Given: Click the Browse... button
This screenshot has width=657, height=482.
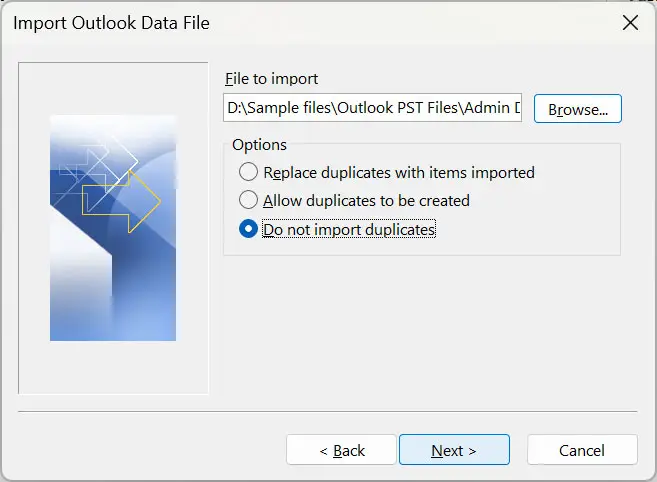Looking at the screenshot, I should pyautogui.click(x=578, y=109).
